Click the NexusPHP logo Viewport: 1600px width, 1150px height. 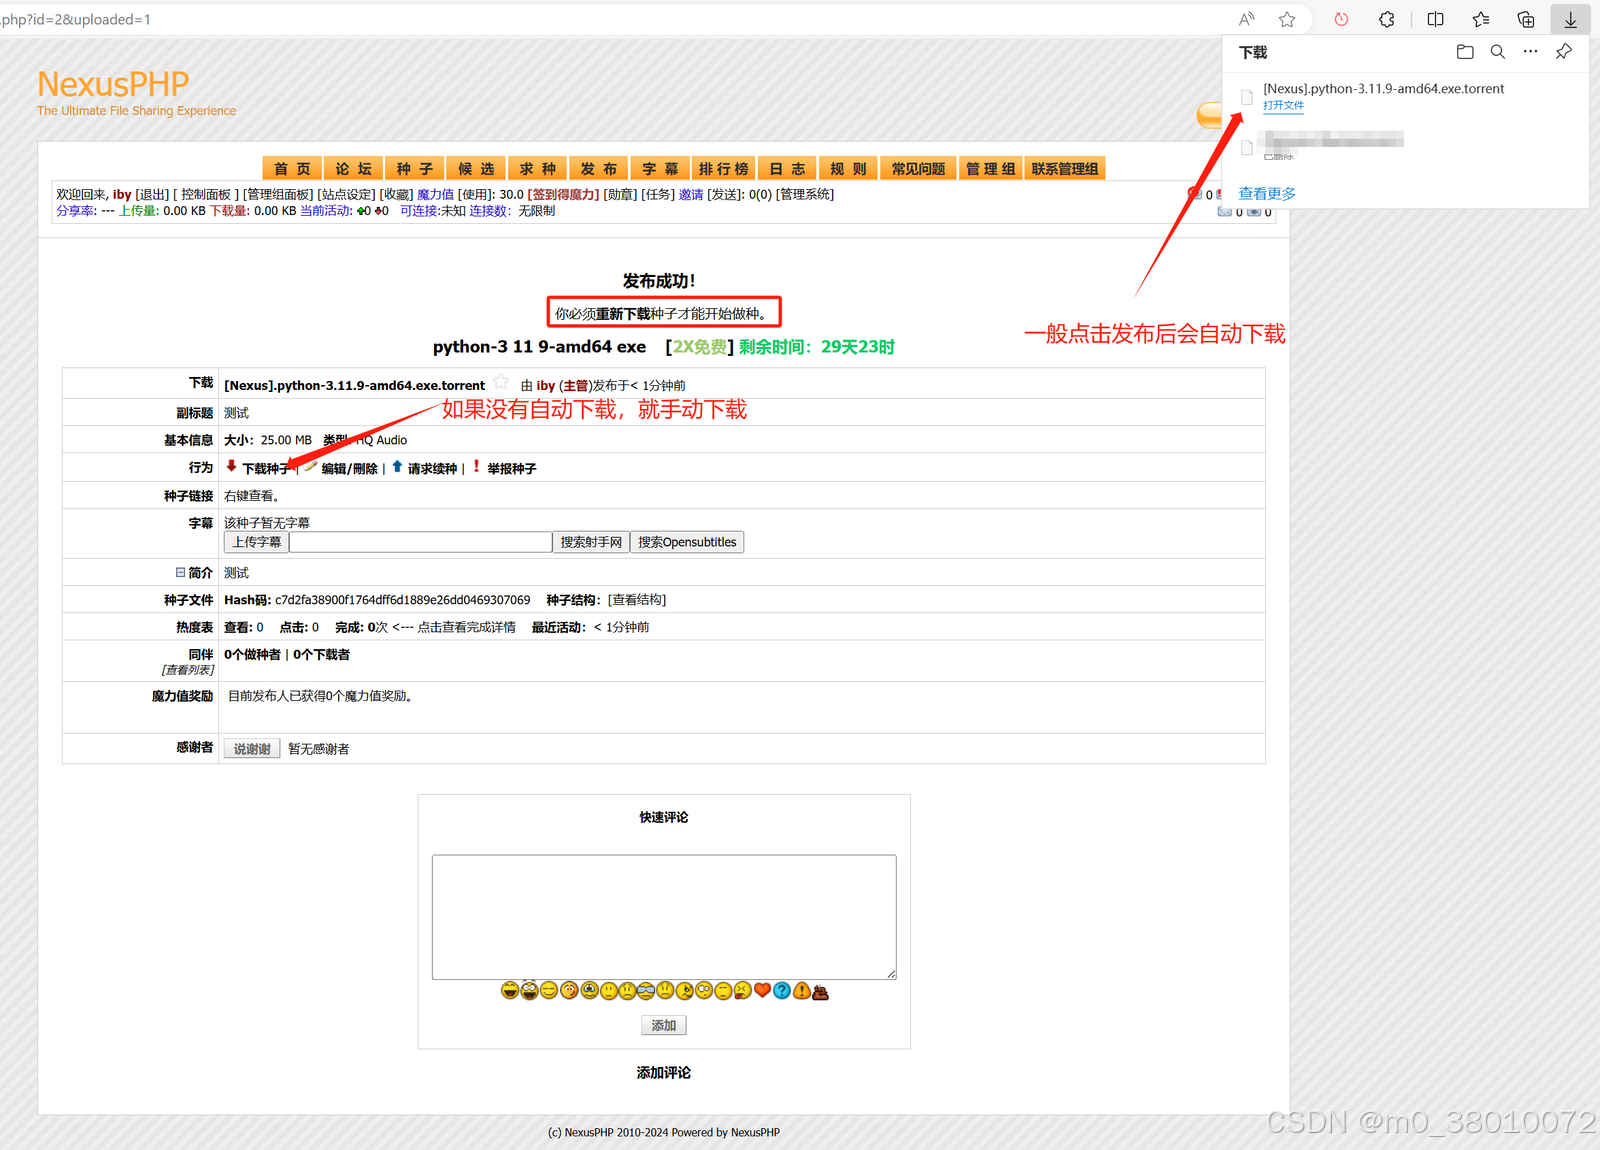(x=113, y=84)
